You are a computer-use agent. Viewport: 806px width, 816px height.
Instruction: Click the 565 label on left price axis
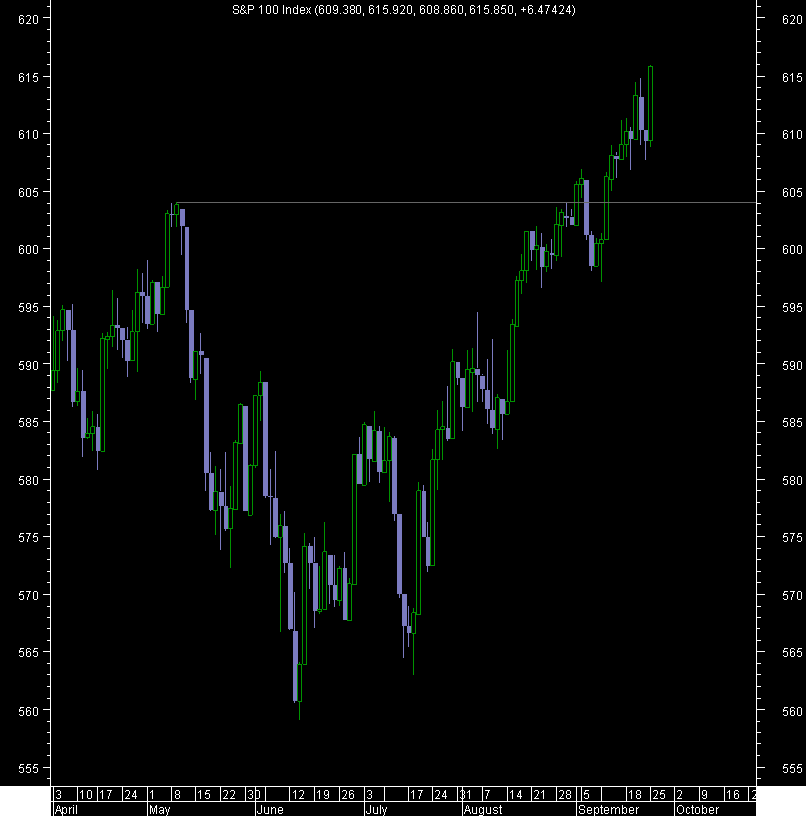(29, 653)
